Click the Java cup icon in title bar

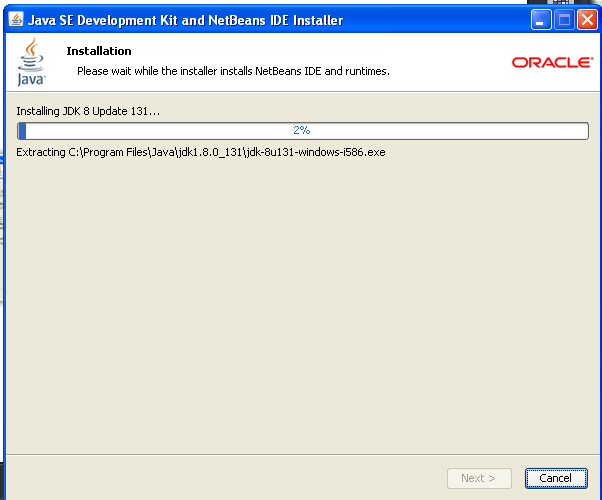(15, 20)
